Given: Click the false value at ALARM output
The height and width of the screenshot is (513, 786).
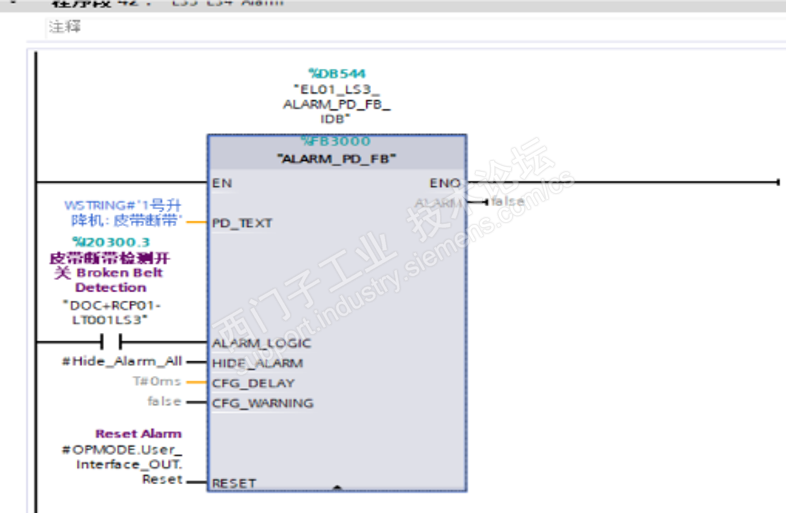Looking at the screenshot, I should 507,202.
